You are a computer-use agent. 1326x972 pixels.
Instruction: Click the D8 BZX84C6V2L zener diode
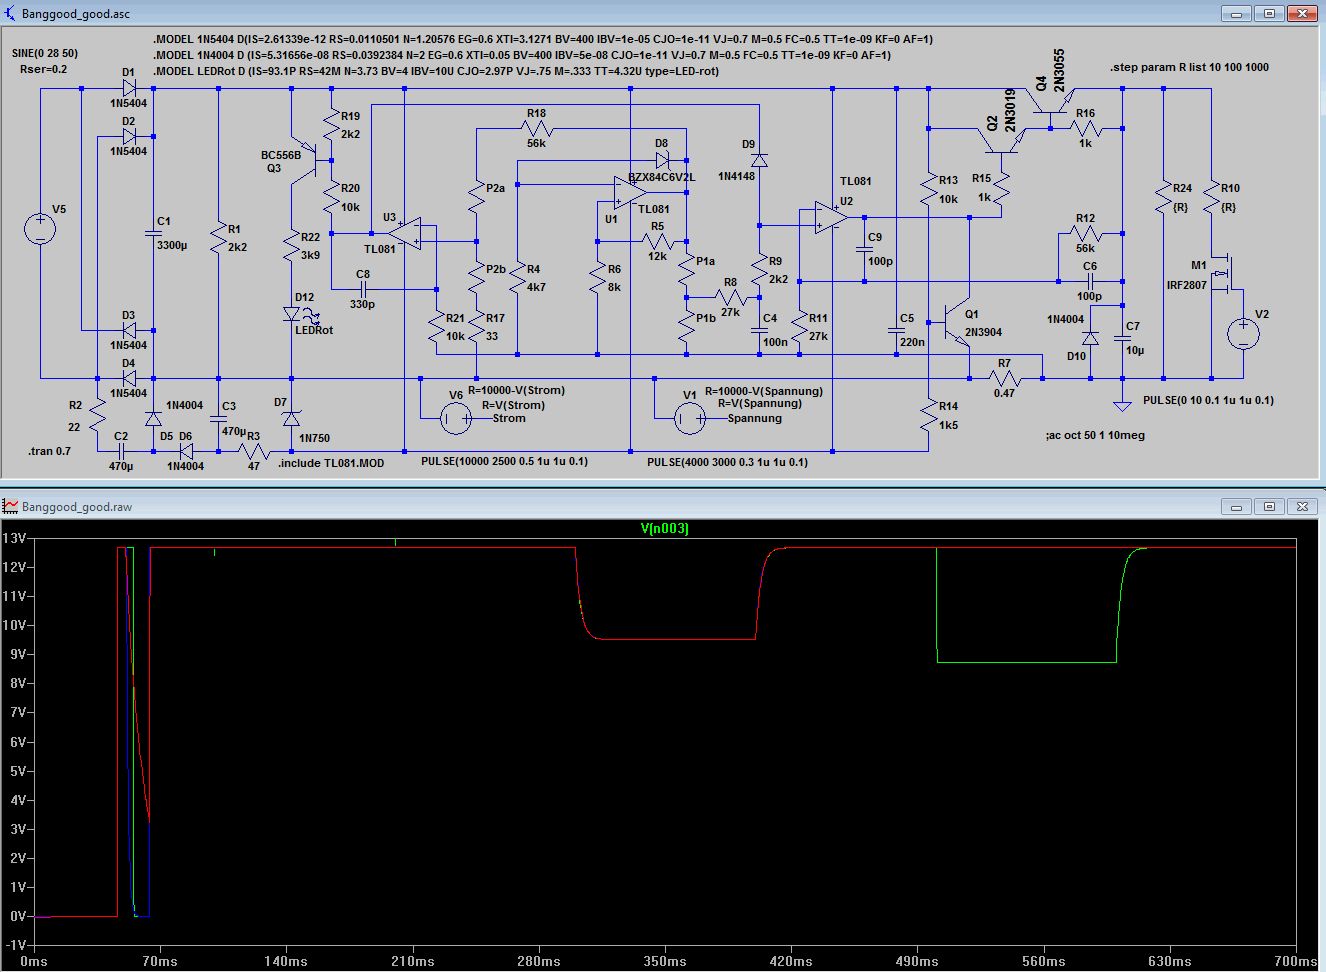click(663, 160)
